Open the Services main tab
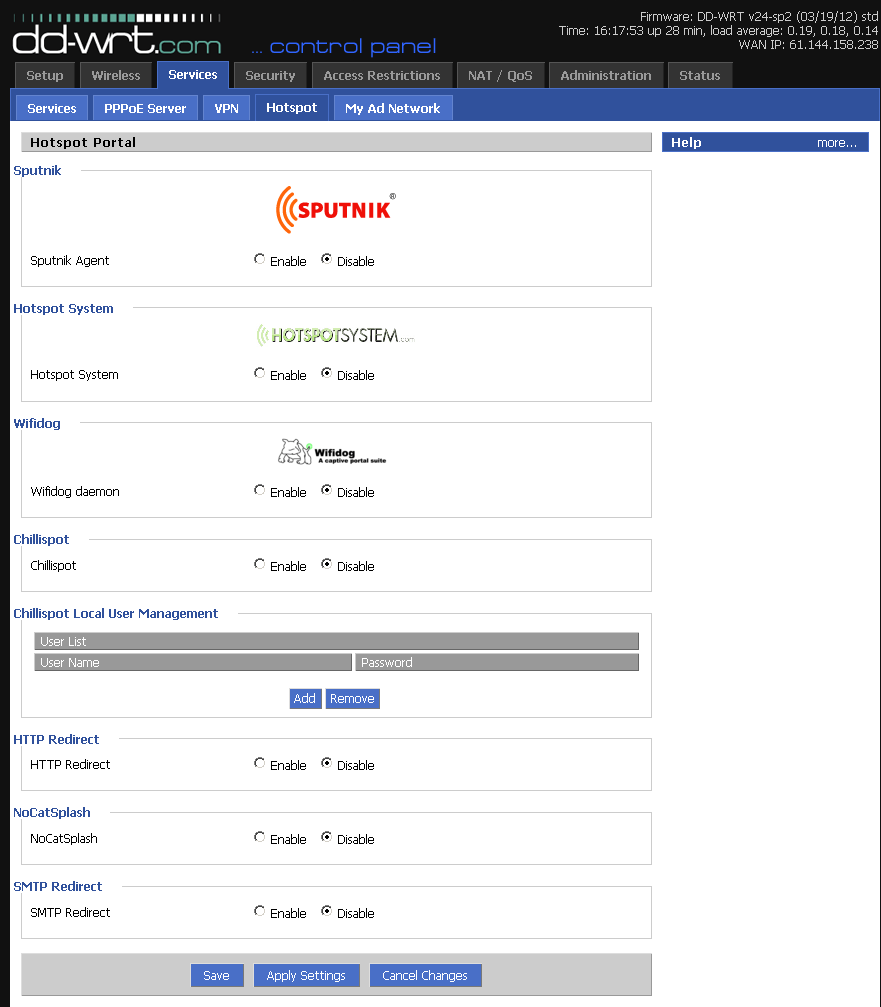This screenshot has width=881, height=1007. (x=193, y=74)
